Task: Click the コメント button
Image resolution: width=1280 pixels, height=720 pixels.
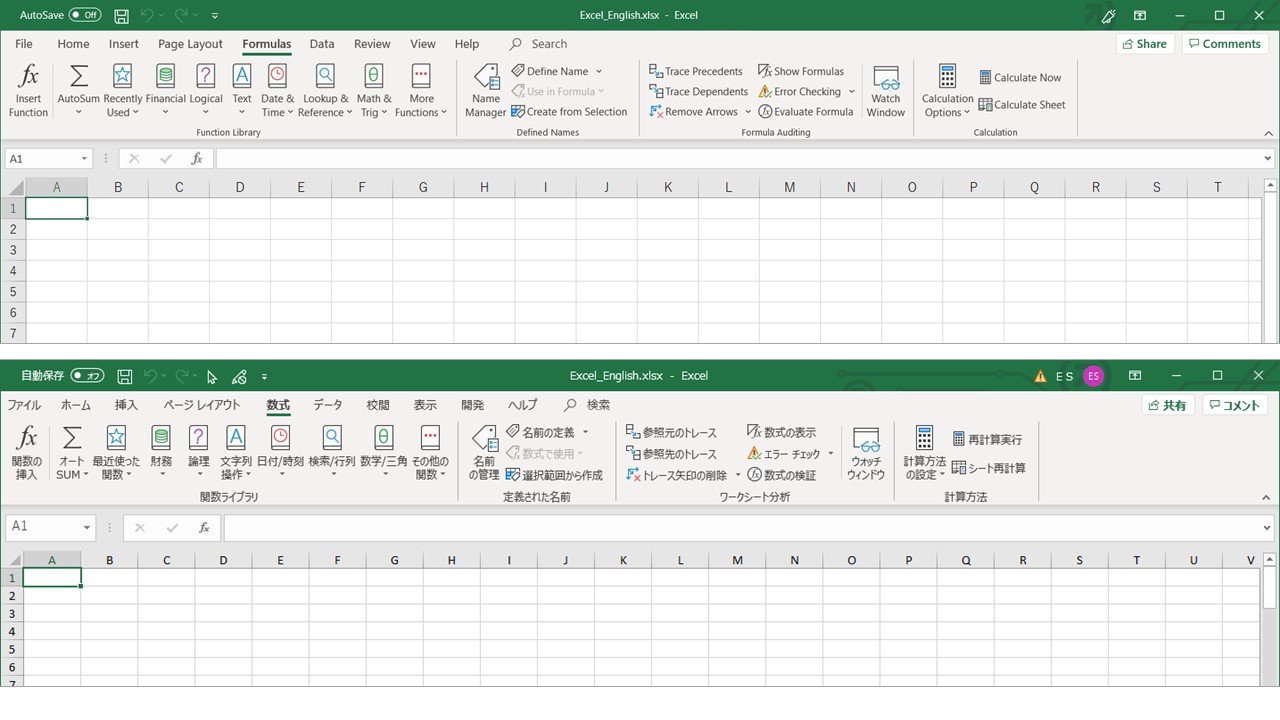Action: pyautogui.click(x=1235, y=405)
